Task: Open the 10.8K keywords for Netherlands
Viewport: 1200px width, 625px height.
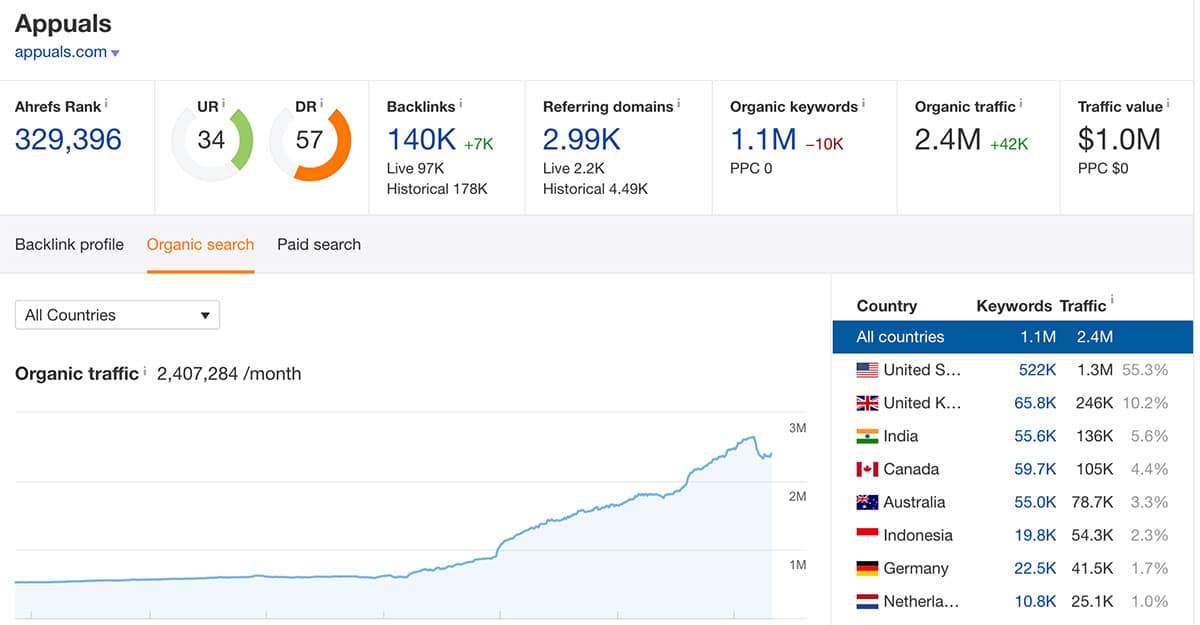Action: [1034, 601]
